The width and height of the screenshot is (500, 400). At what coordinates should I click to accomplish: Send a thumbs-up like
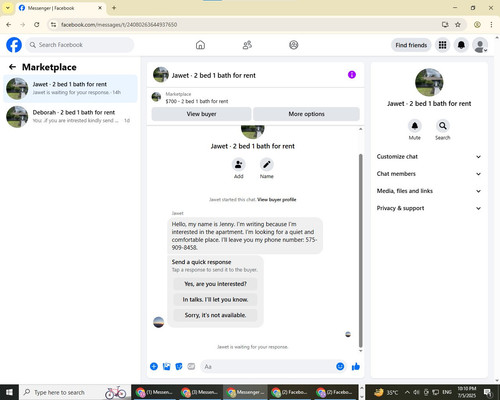coord(356,367)
